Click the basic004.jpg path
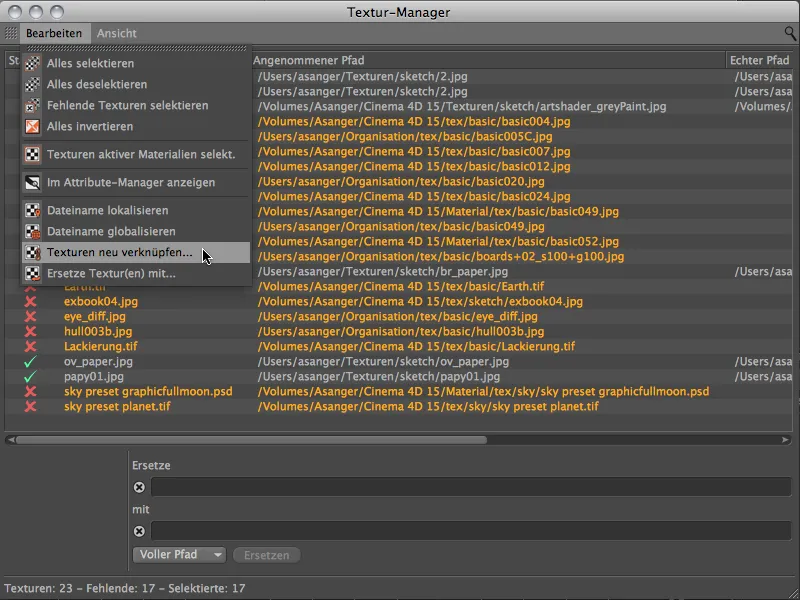Screen dimensions: 800x600 (414, 121)
